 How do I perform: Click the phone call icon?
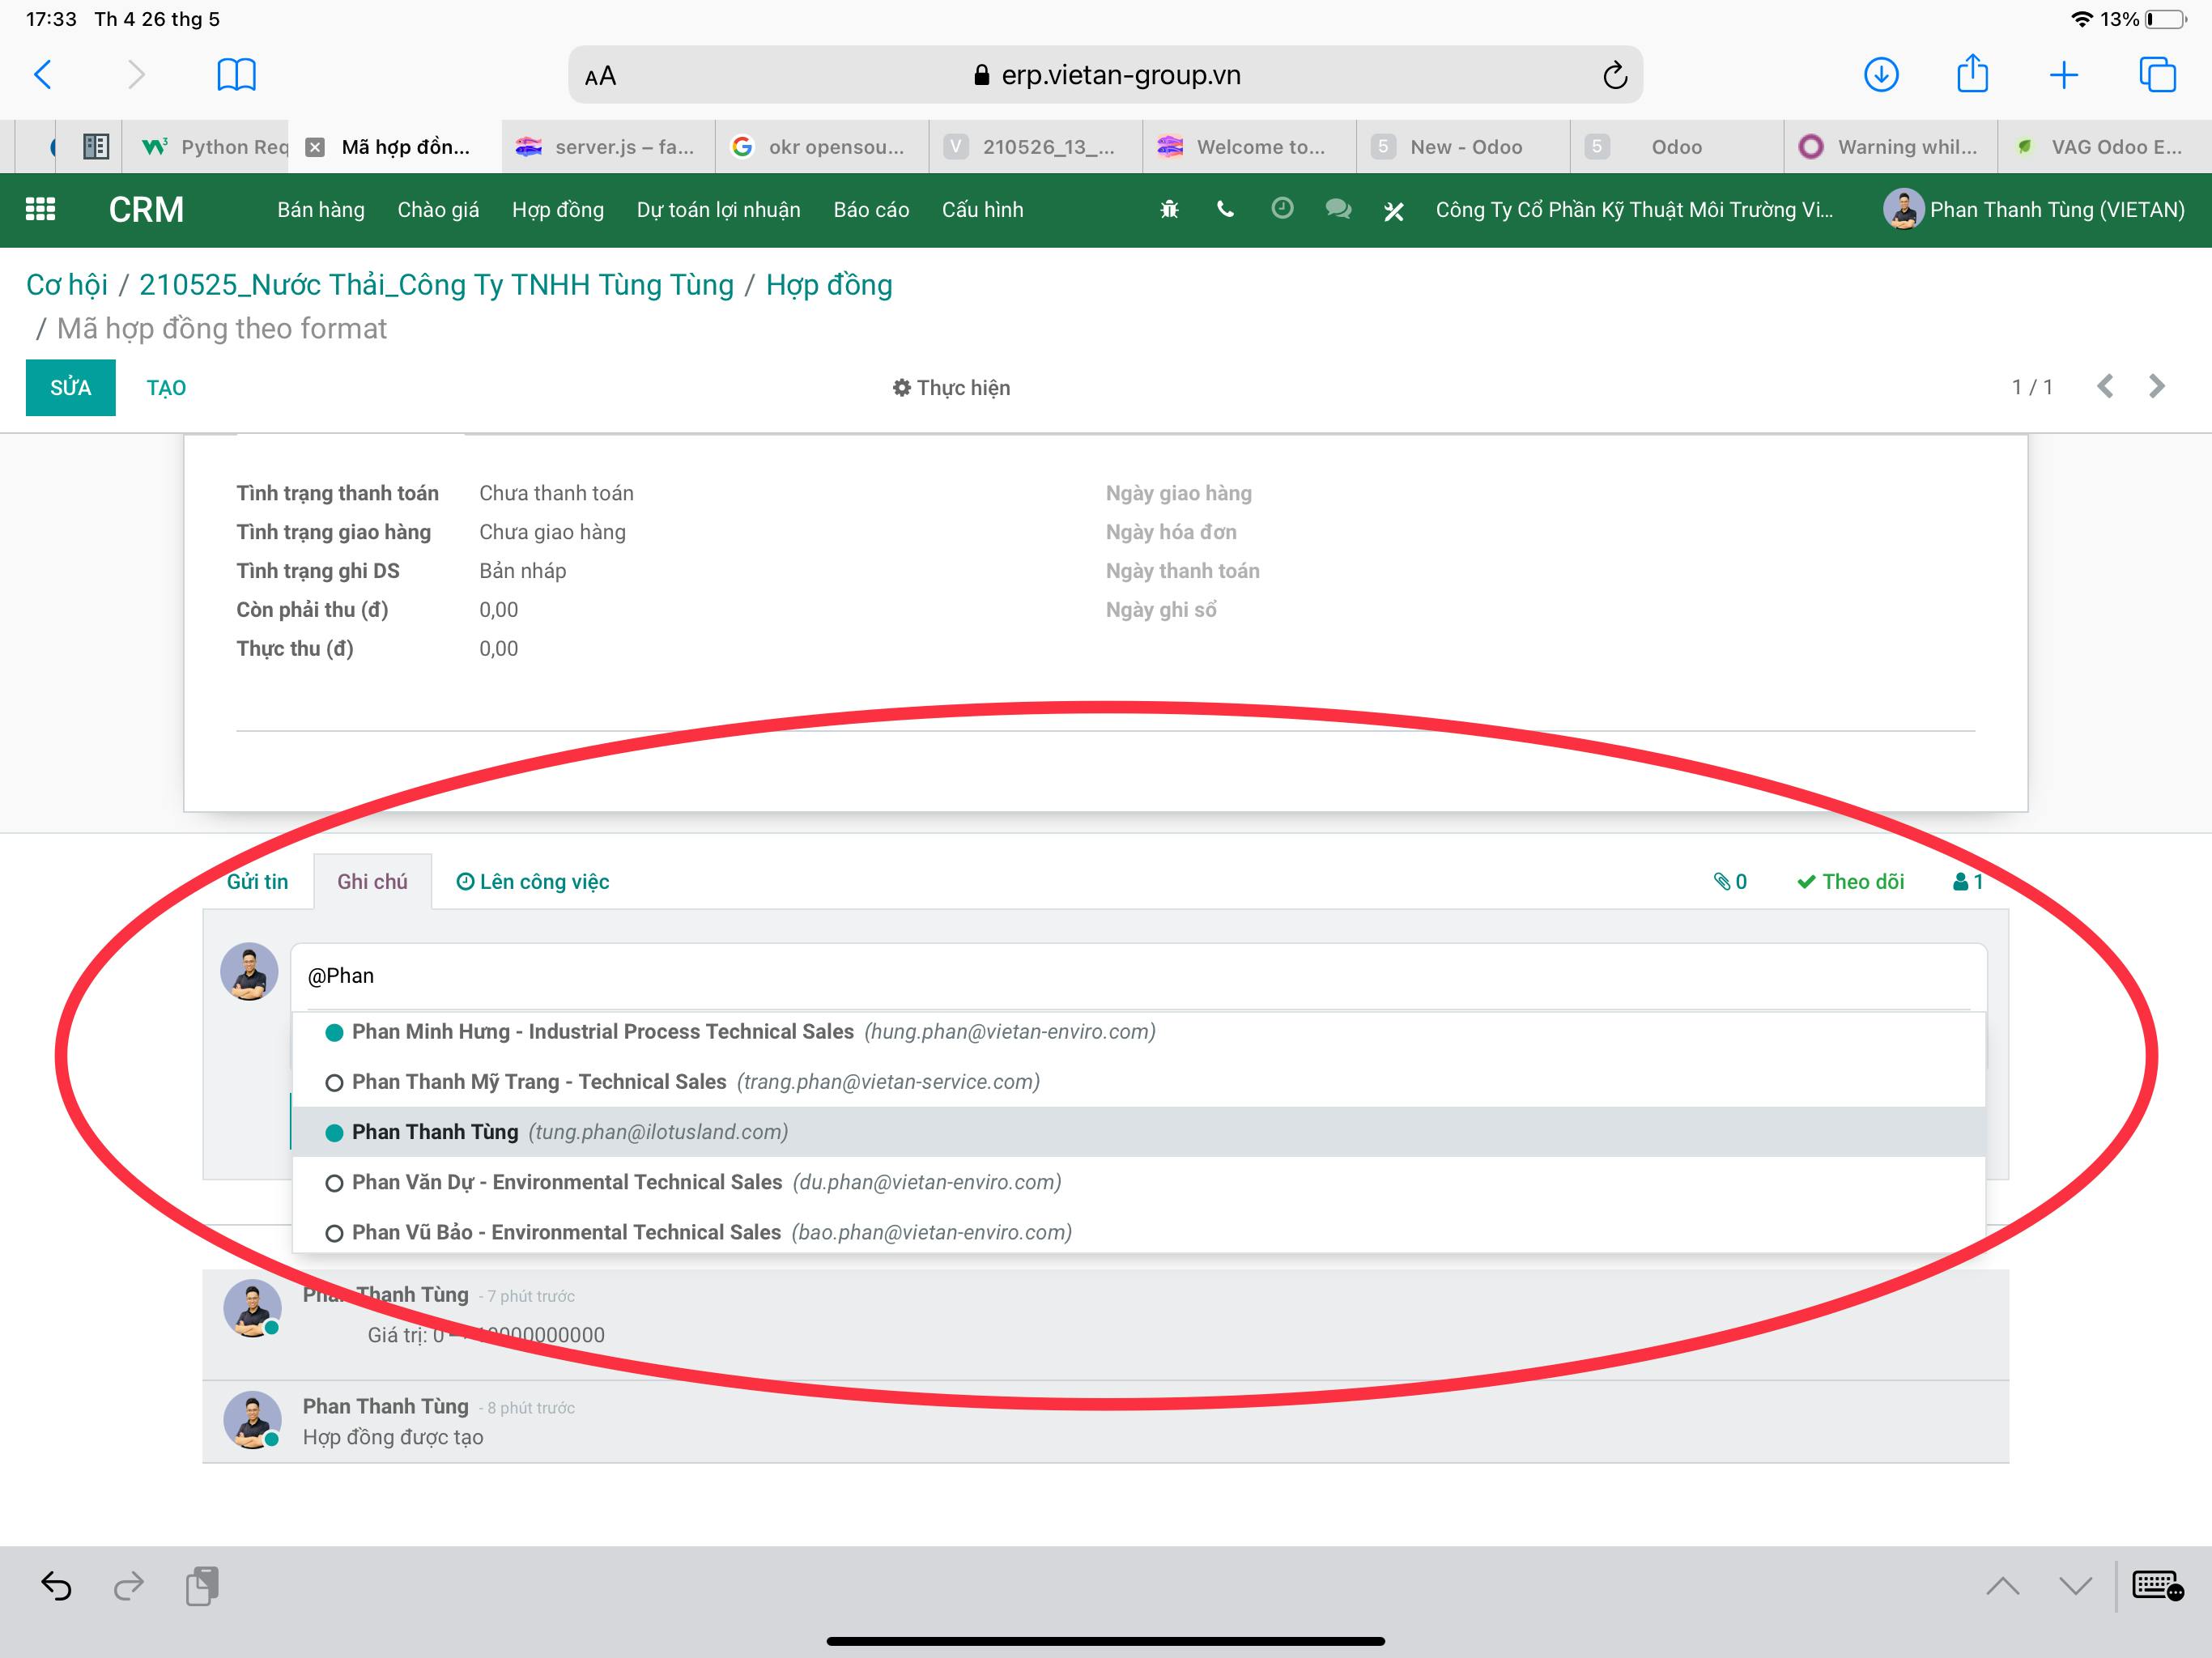pyautogui.click(x=1225, y=209)
